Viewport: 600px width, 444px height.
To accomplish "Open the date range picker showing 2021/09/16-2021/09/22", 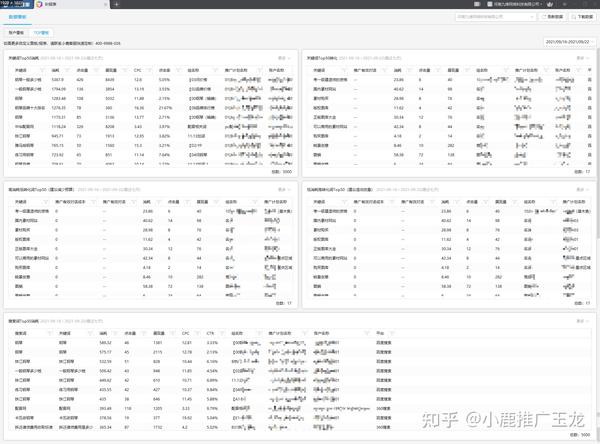I will (x=569, y=42).
